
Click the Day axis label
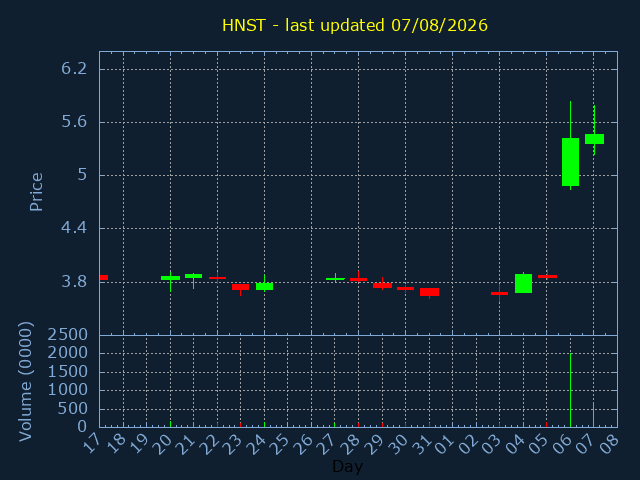[347, 466]
